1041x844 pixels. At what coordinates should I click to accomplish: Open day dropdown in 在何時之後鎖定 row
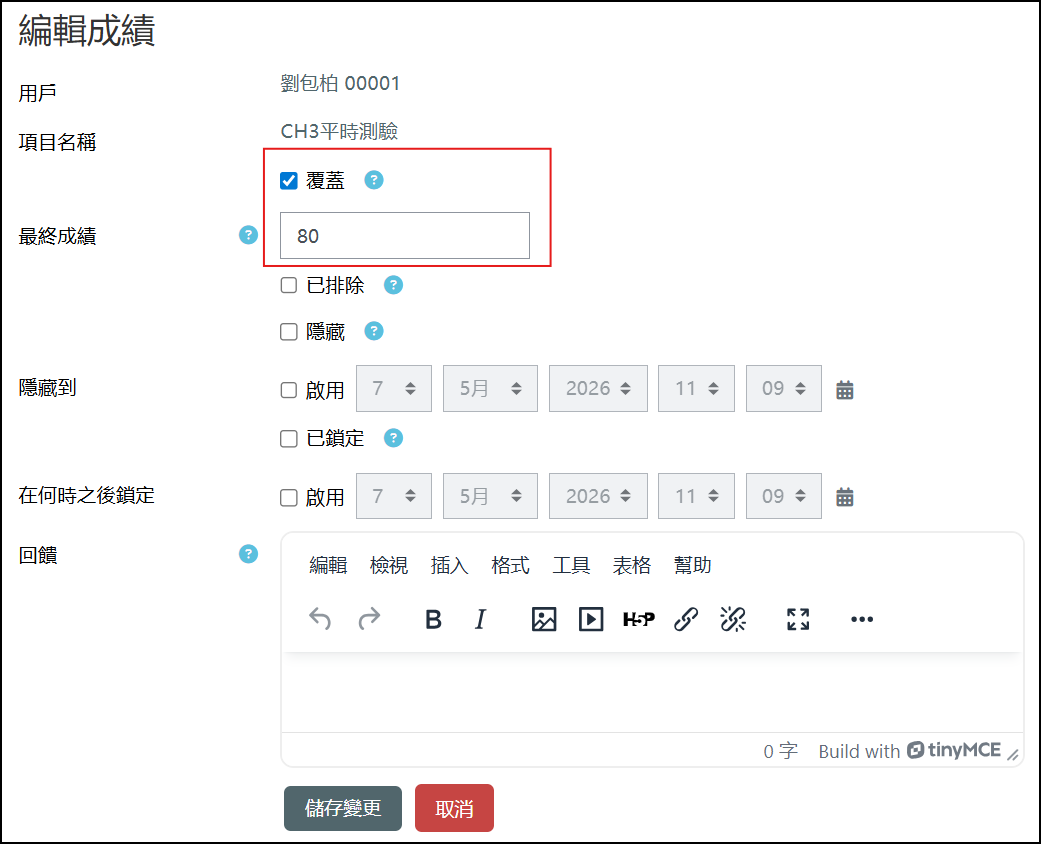pyautogui.click(x=394, y=496)
